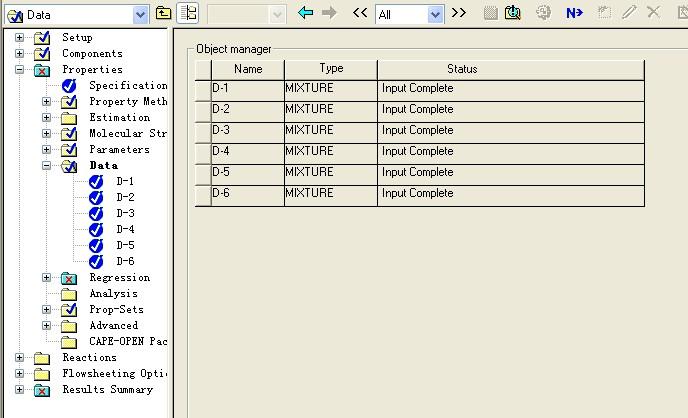Click the N> Next input button
Screen dimensions: 688x418
[574, 13]
